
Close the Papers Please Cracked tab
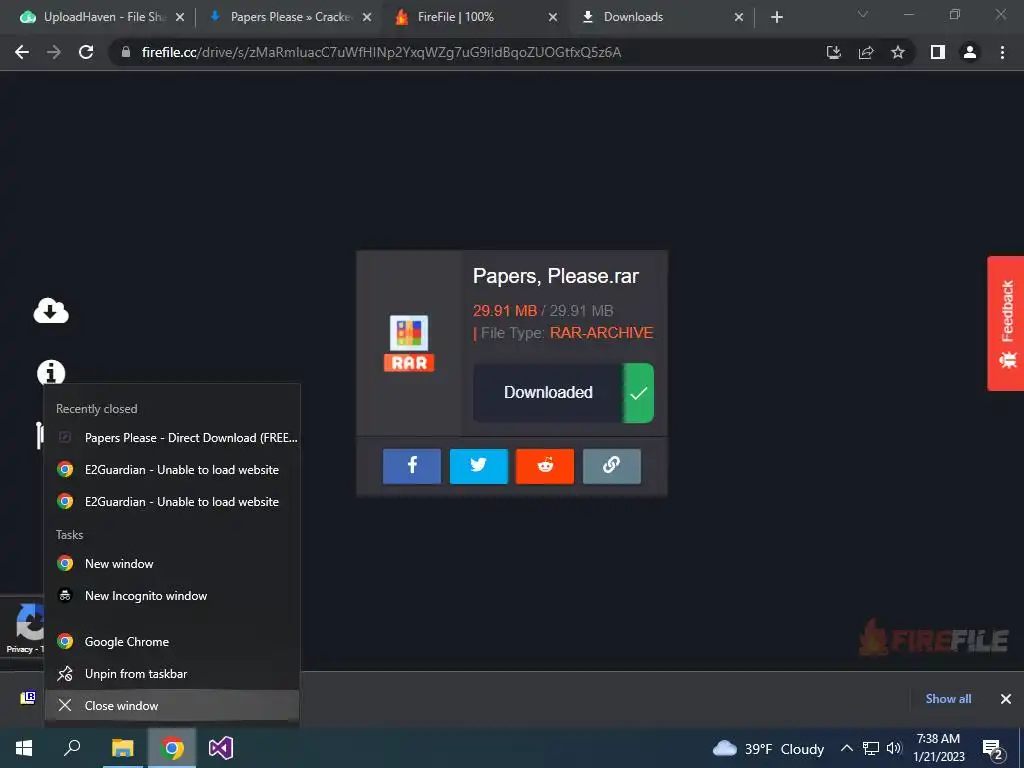pos(367,17)
